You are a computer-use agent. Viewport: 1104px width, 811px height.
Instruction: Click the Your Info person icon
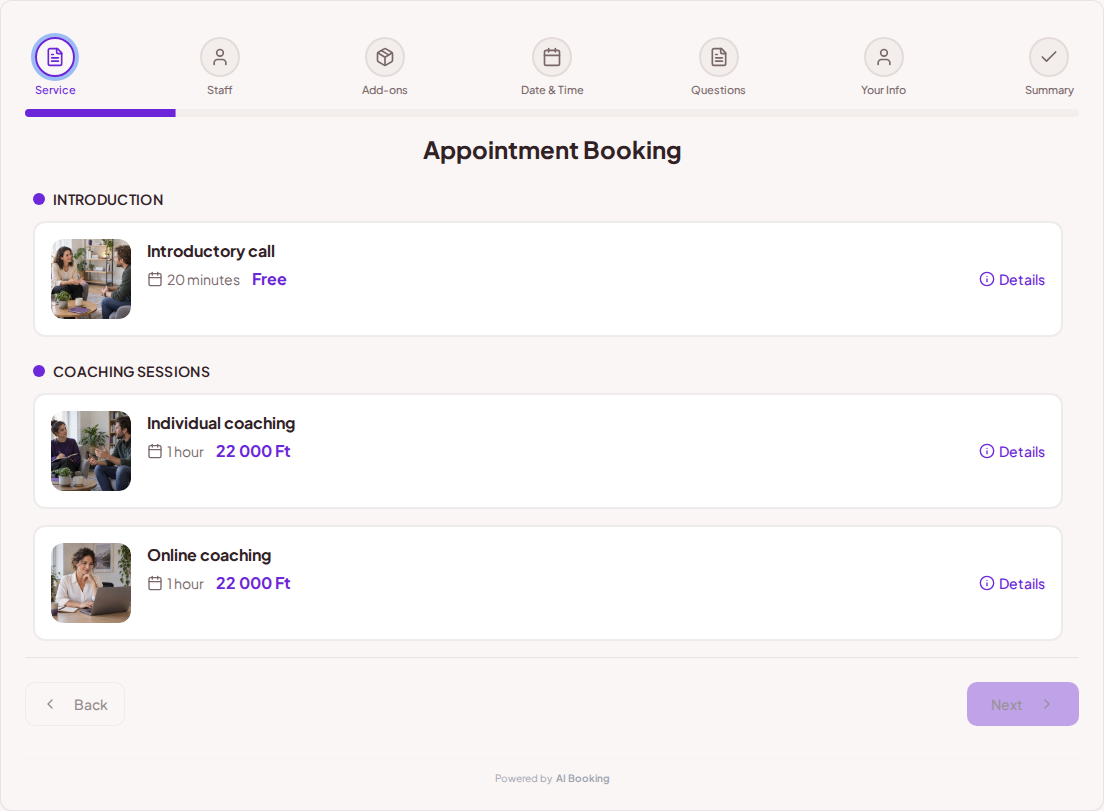(884, 57)
